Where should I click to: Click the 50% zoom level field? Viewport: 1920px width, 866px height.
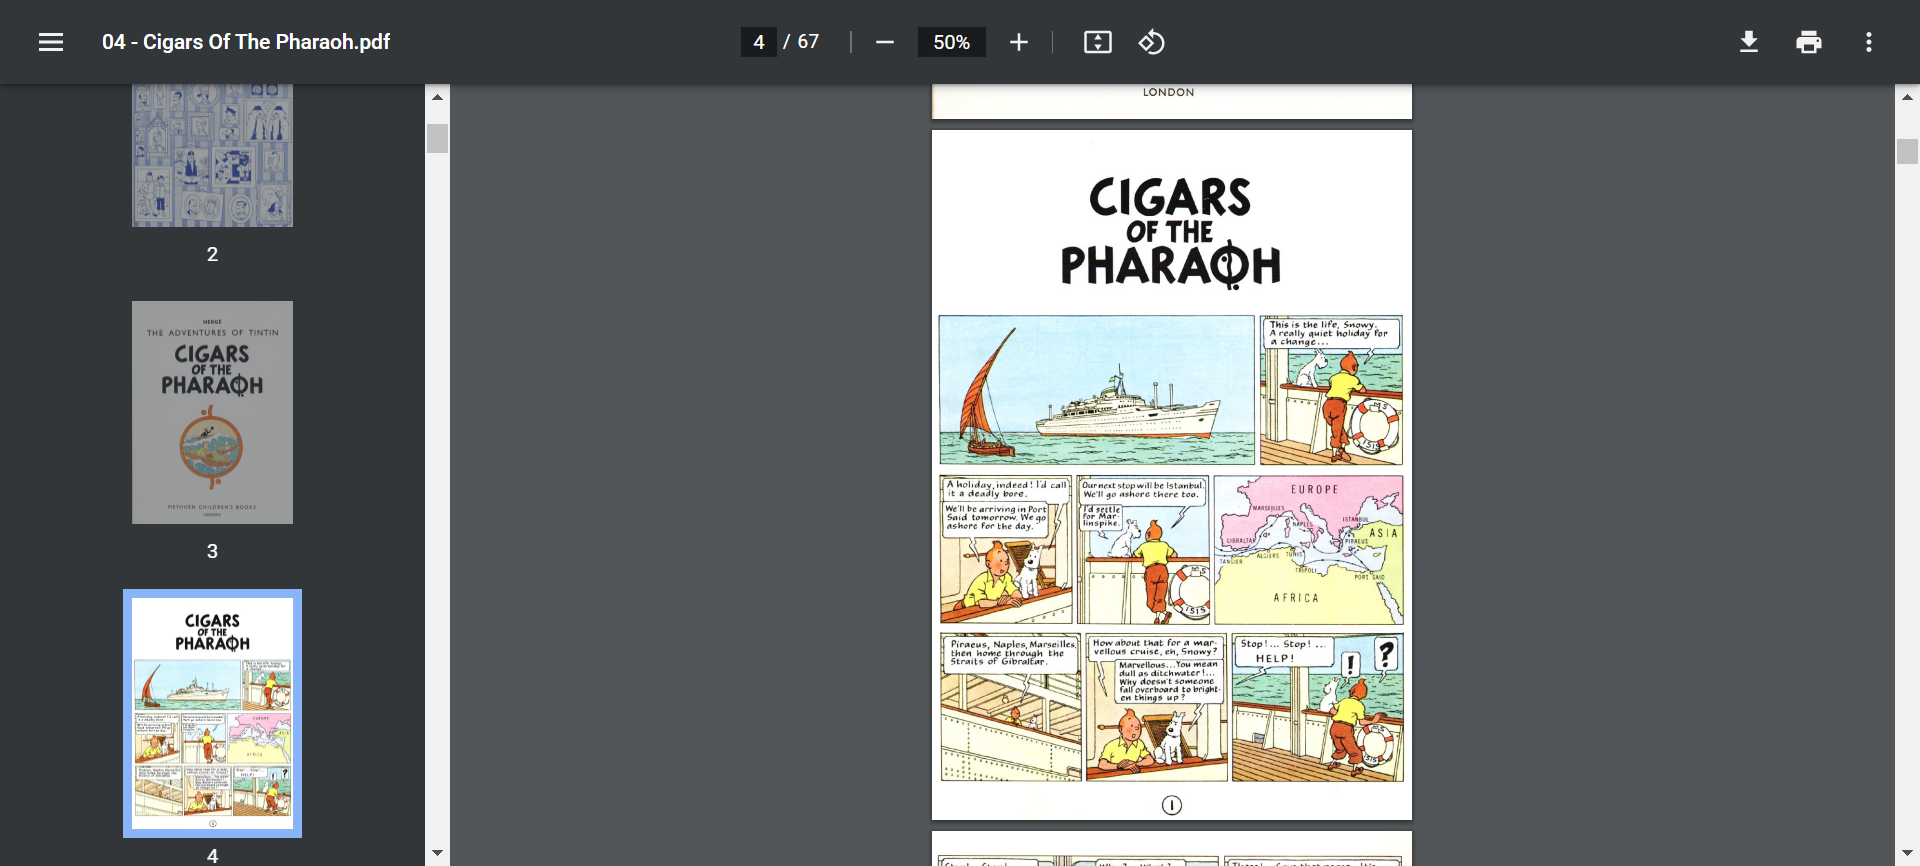[x=951, y=42]
